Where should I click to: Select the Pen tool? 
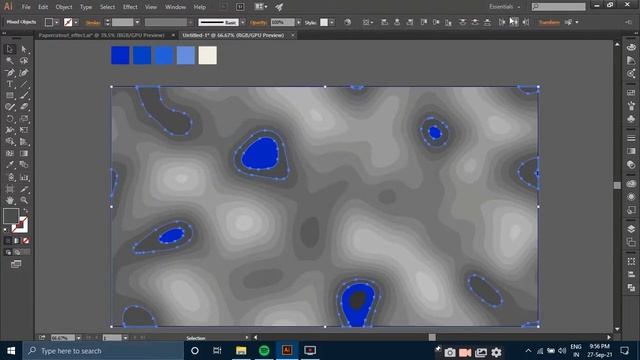[x=10, y=73]
